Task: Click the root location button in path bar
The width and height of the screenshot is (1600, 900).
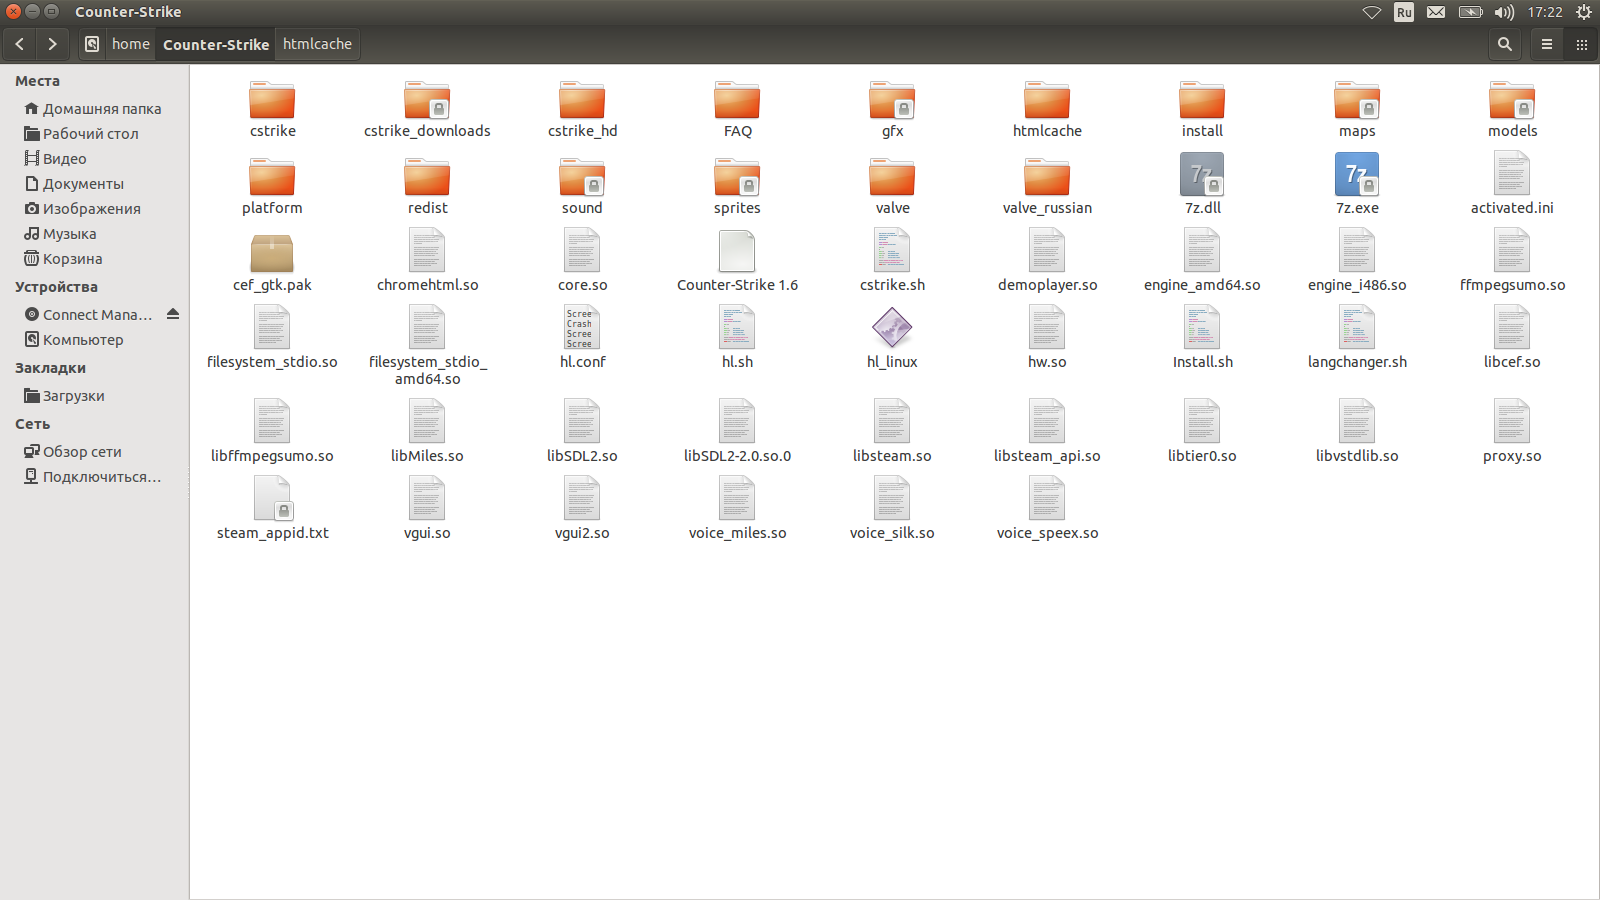Action: (92, 44)
